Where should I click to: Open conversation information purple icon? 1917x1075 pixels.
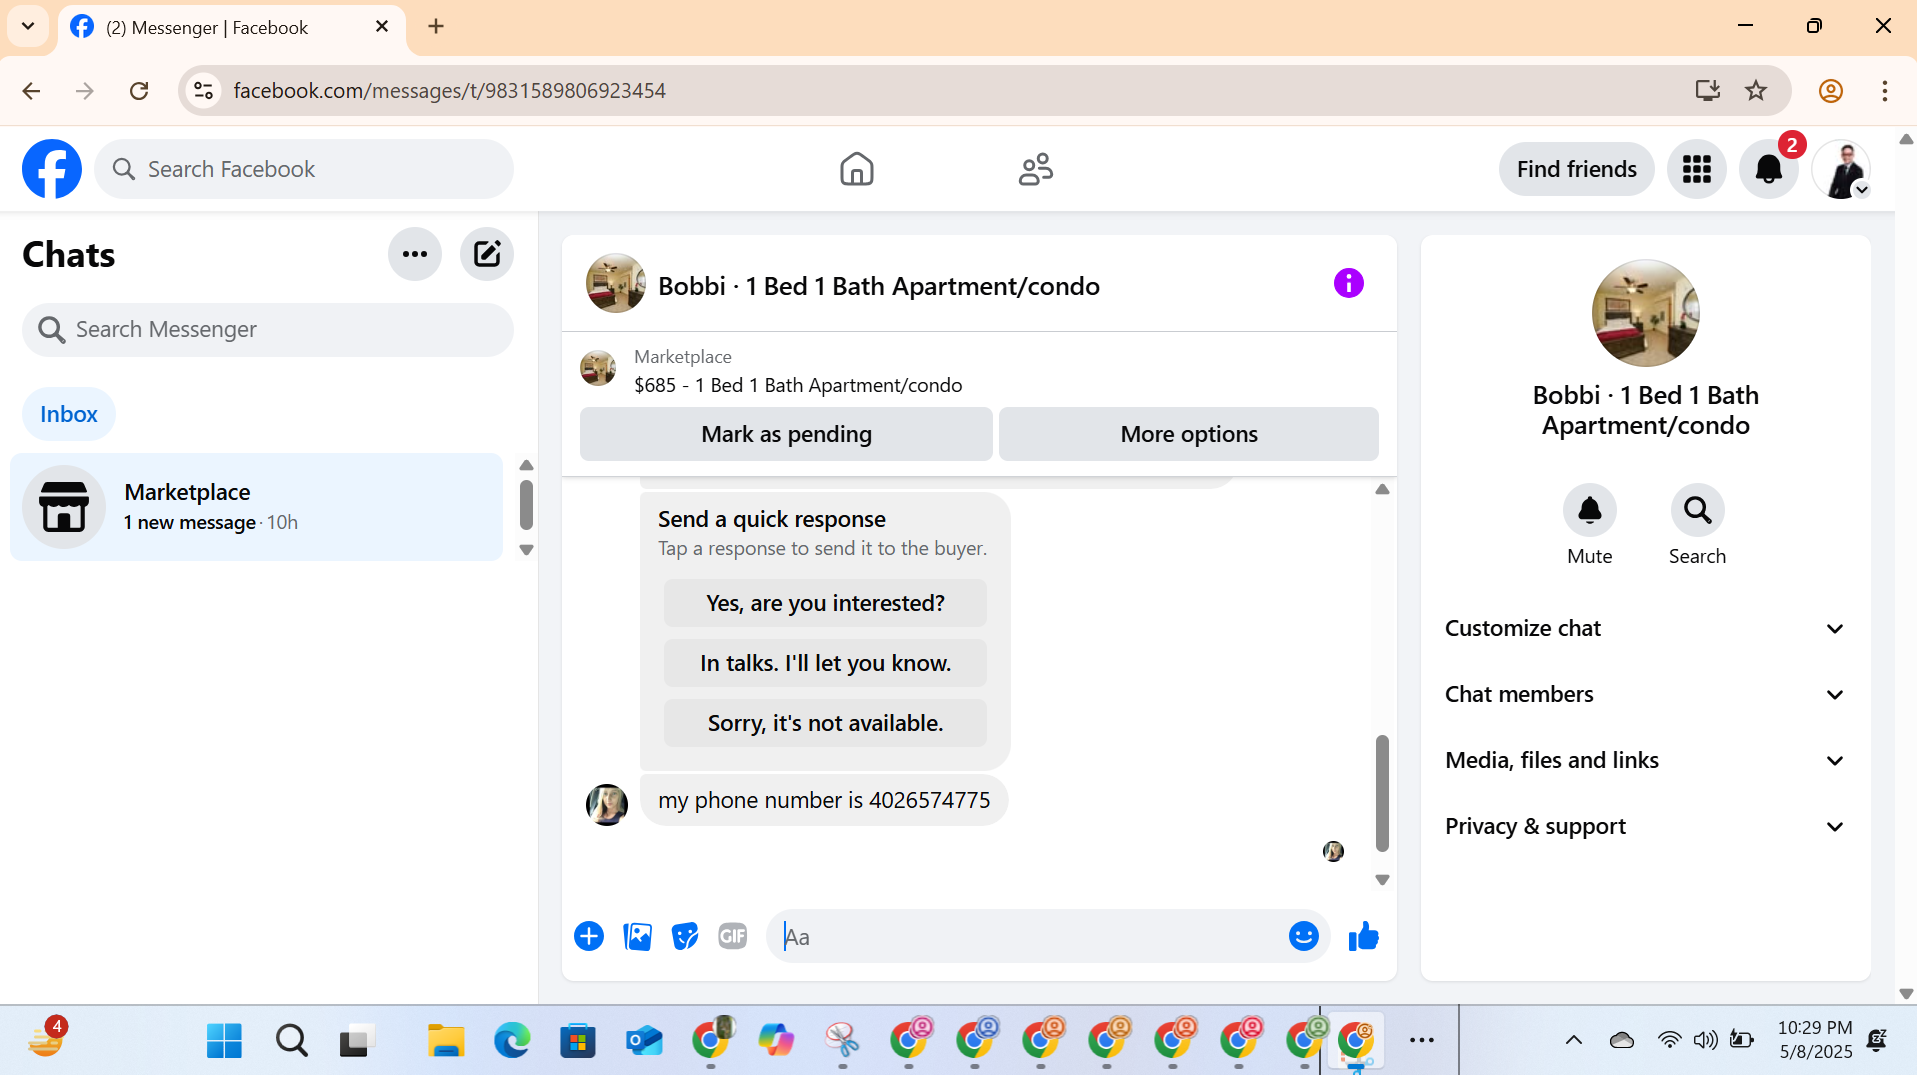(1349, 284)
